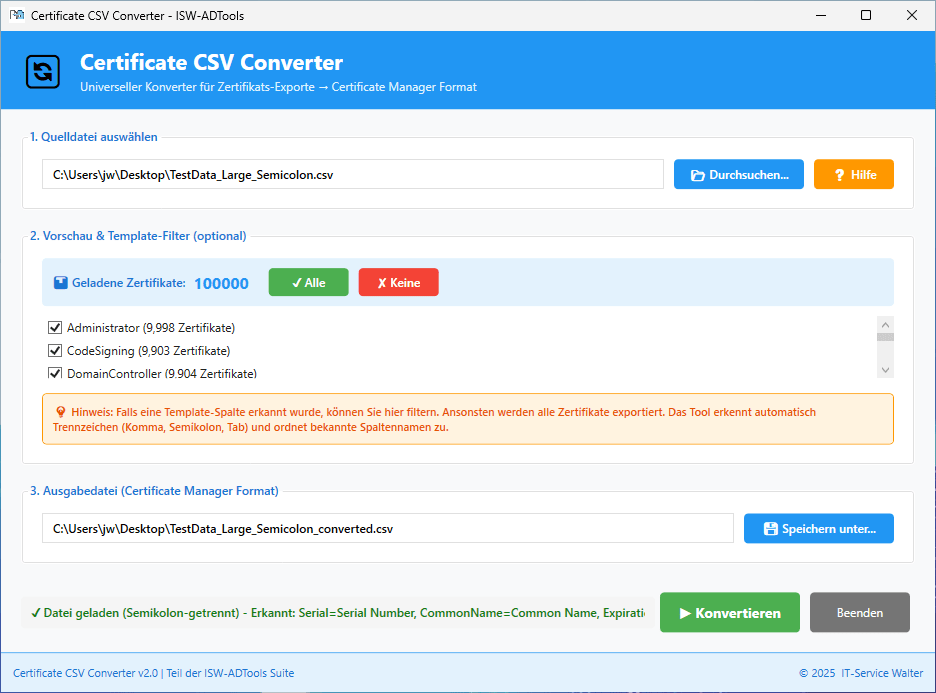Click the output file path field

[x=387, y=528]
